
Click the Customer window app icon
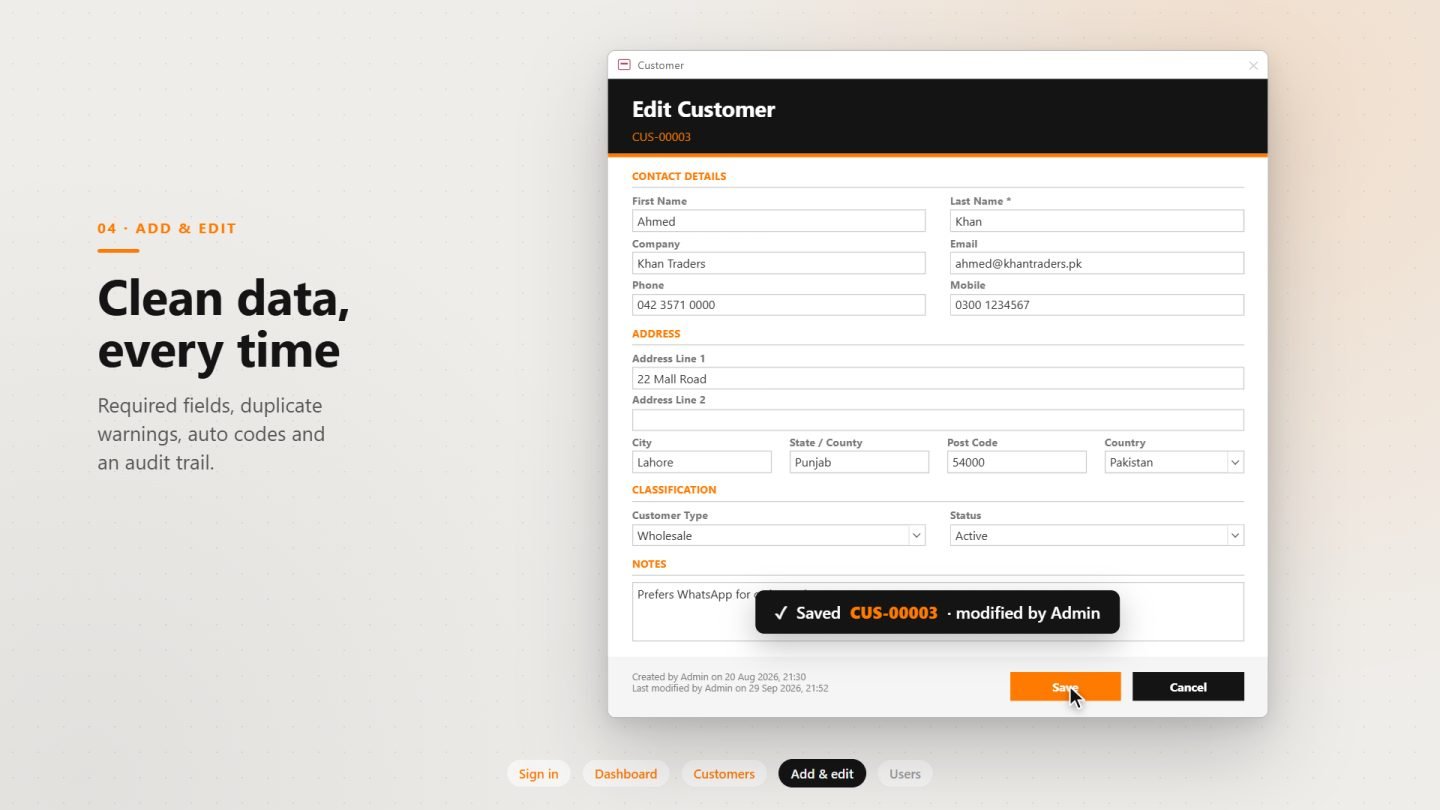point(624,65)
